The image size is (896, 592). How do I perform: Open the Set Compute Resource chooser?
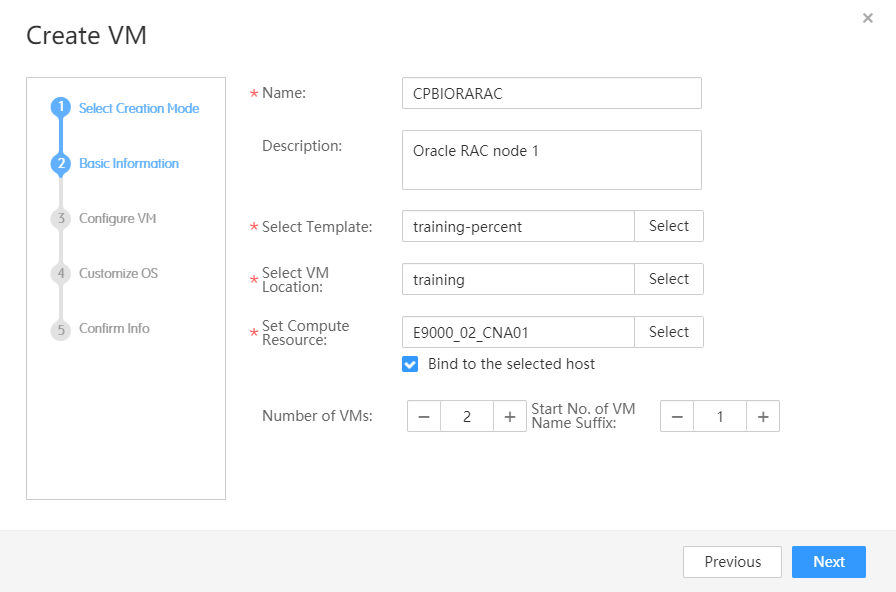[668, 332]
